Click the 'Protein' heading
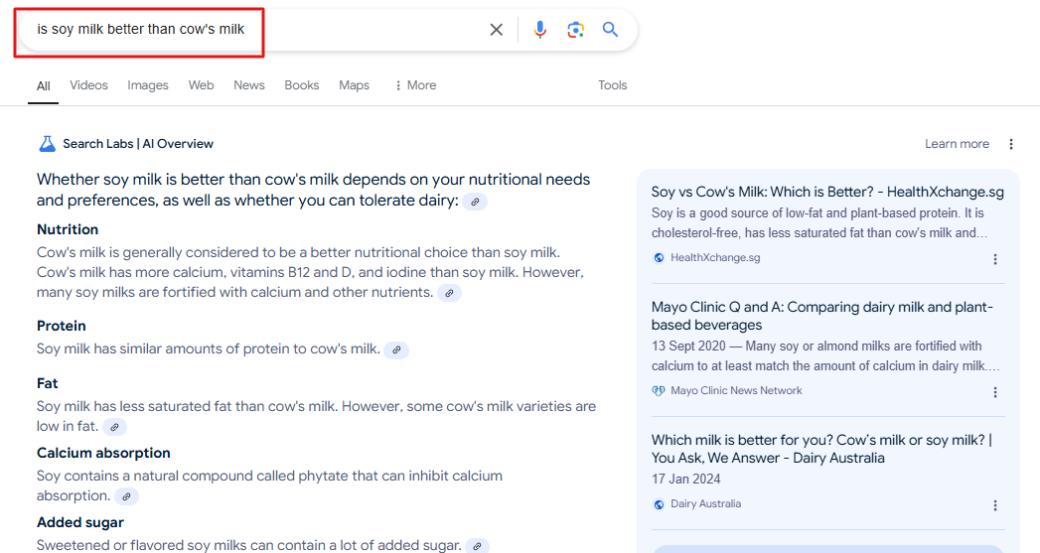Viewport: 1040px width, 553px height. tap(61, 326)
